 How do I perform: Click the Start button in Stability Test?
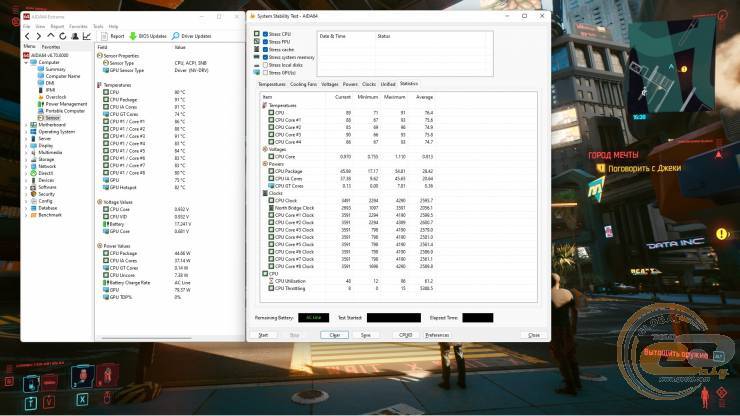tap(263, 335)
